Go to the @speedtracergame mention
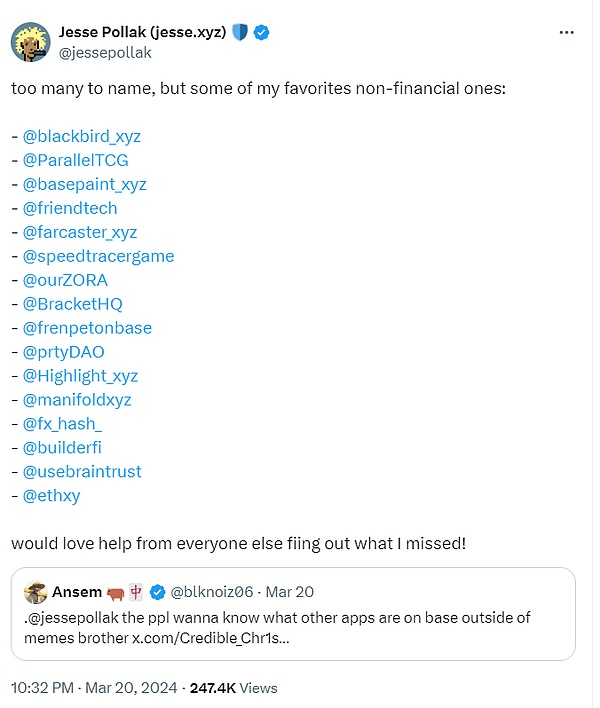The height and width of the screenshot is (708, 600). pyautogui.click(x=98, y=256)
